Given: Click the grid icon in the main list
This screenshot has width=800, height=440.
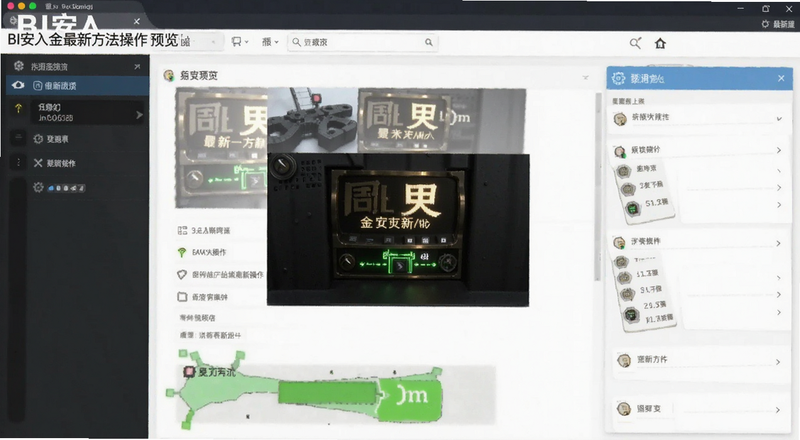Looking at the screenshot, I should (182, 231).
